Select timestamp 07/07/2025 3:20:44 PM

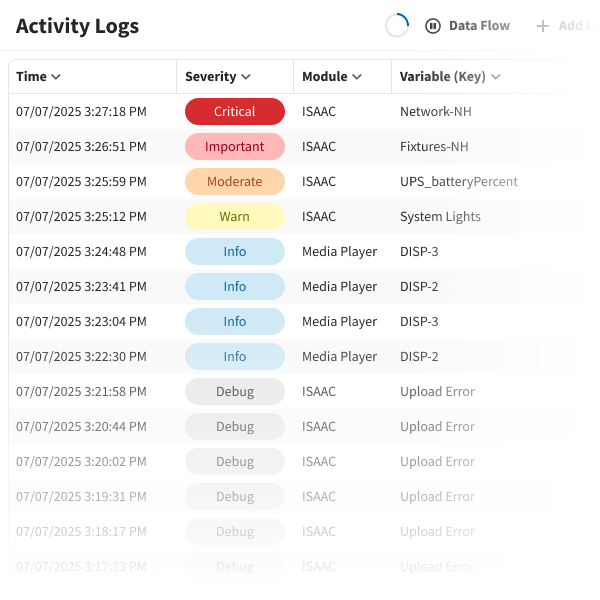81,427
